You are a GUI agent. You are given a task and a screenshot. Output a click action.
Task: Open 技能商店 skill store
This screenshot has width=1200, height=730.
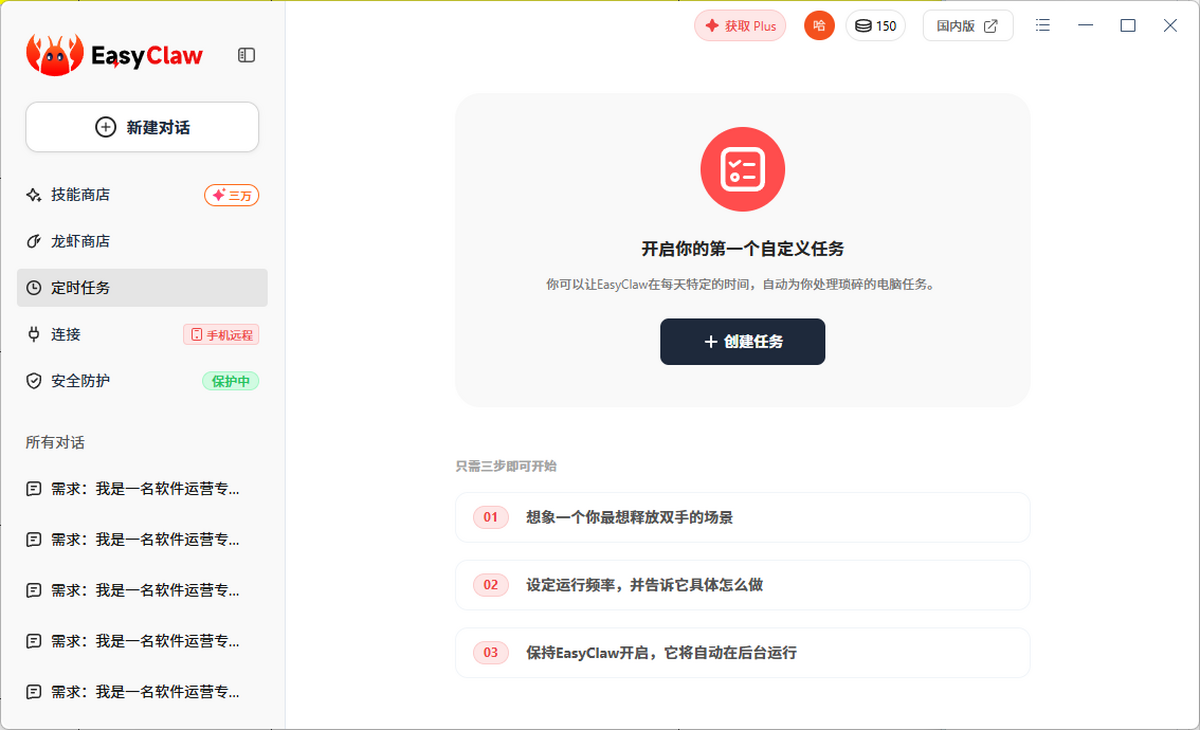pyautogui.click(x=80, y=195)
